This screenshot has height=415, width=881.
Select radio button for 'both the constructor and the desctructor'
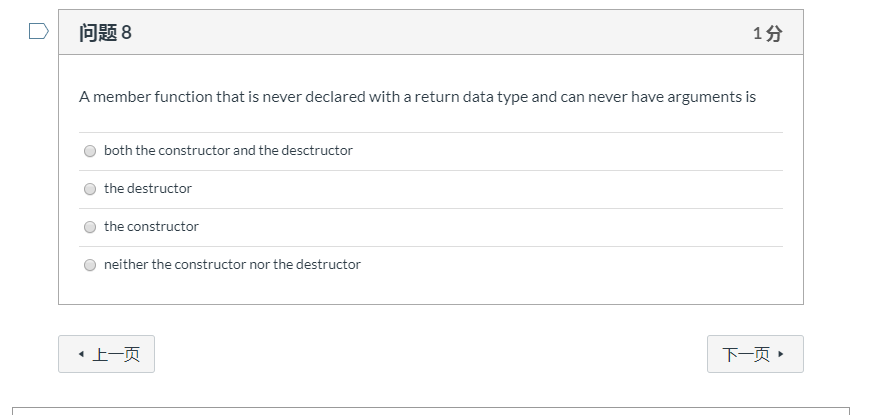(90, 151)
